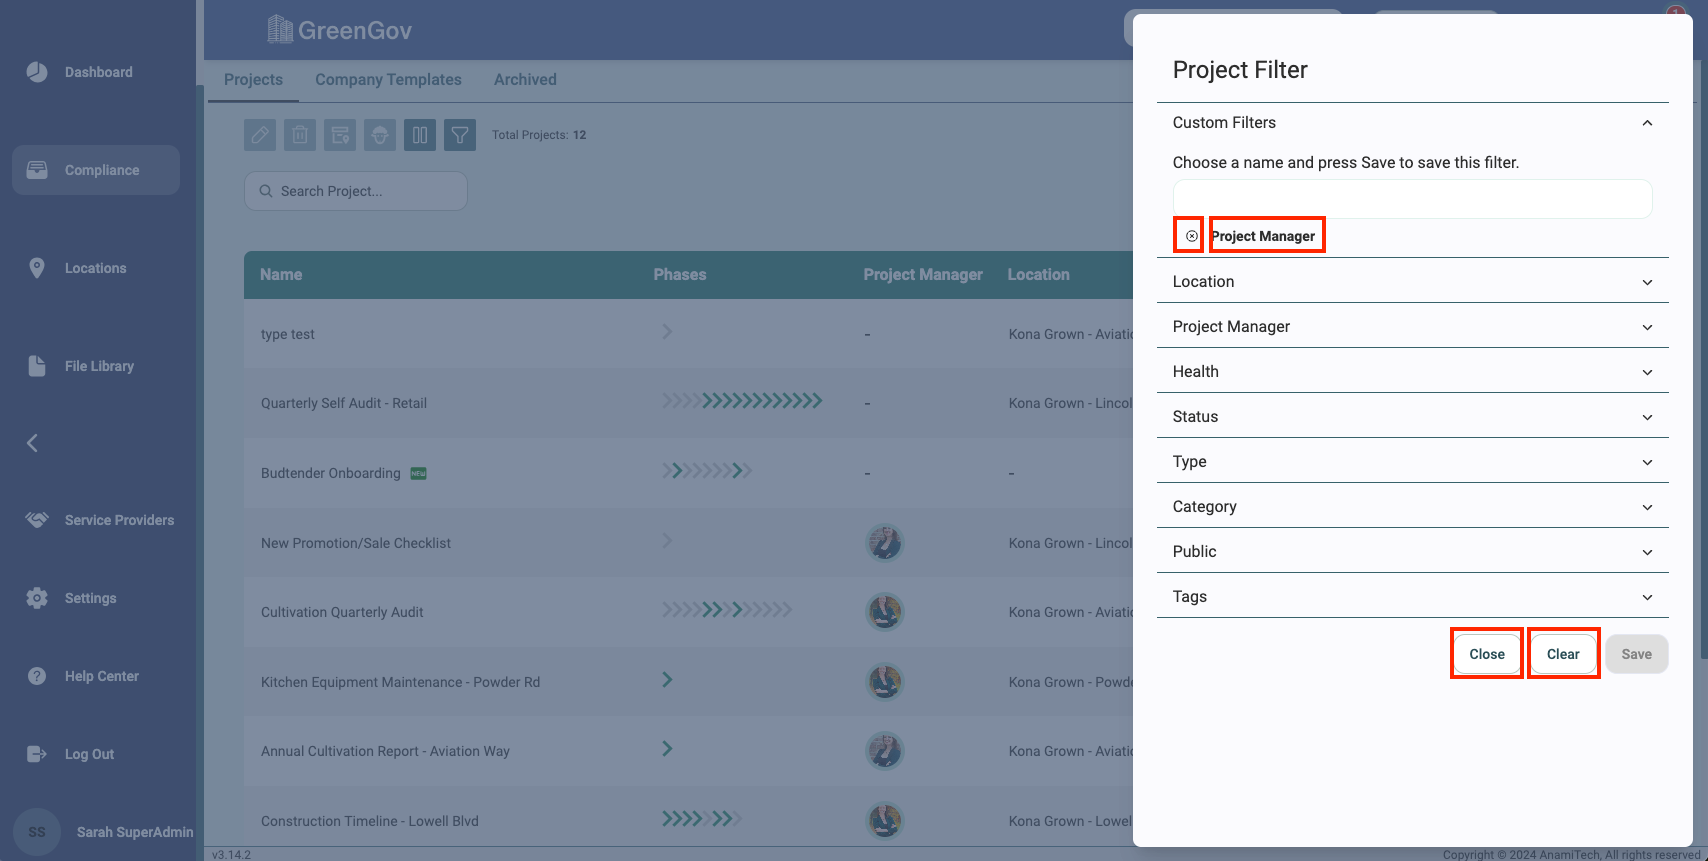
Task: Open Settings from the sidebar
Action: pos(72,598)
